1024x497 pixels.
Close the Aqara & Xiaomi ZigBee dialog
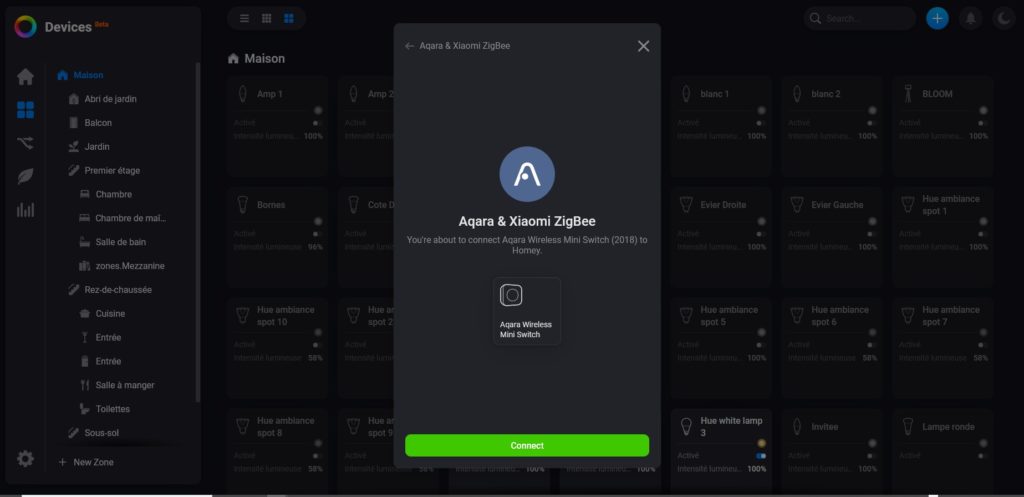coord(643,46)
